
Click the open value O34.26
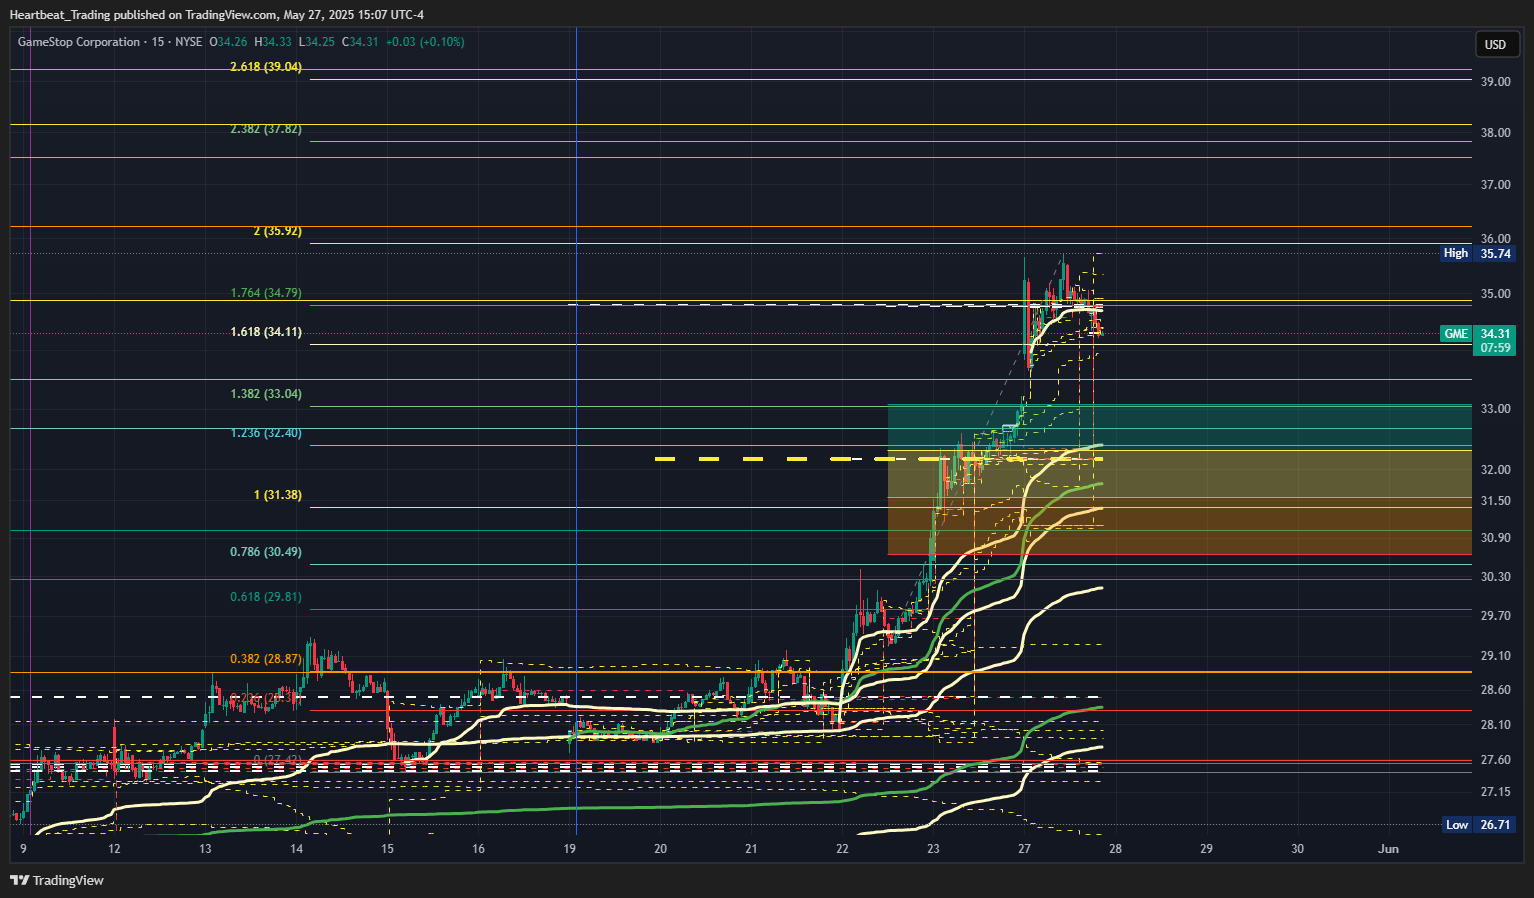[228, 42]
